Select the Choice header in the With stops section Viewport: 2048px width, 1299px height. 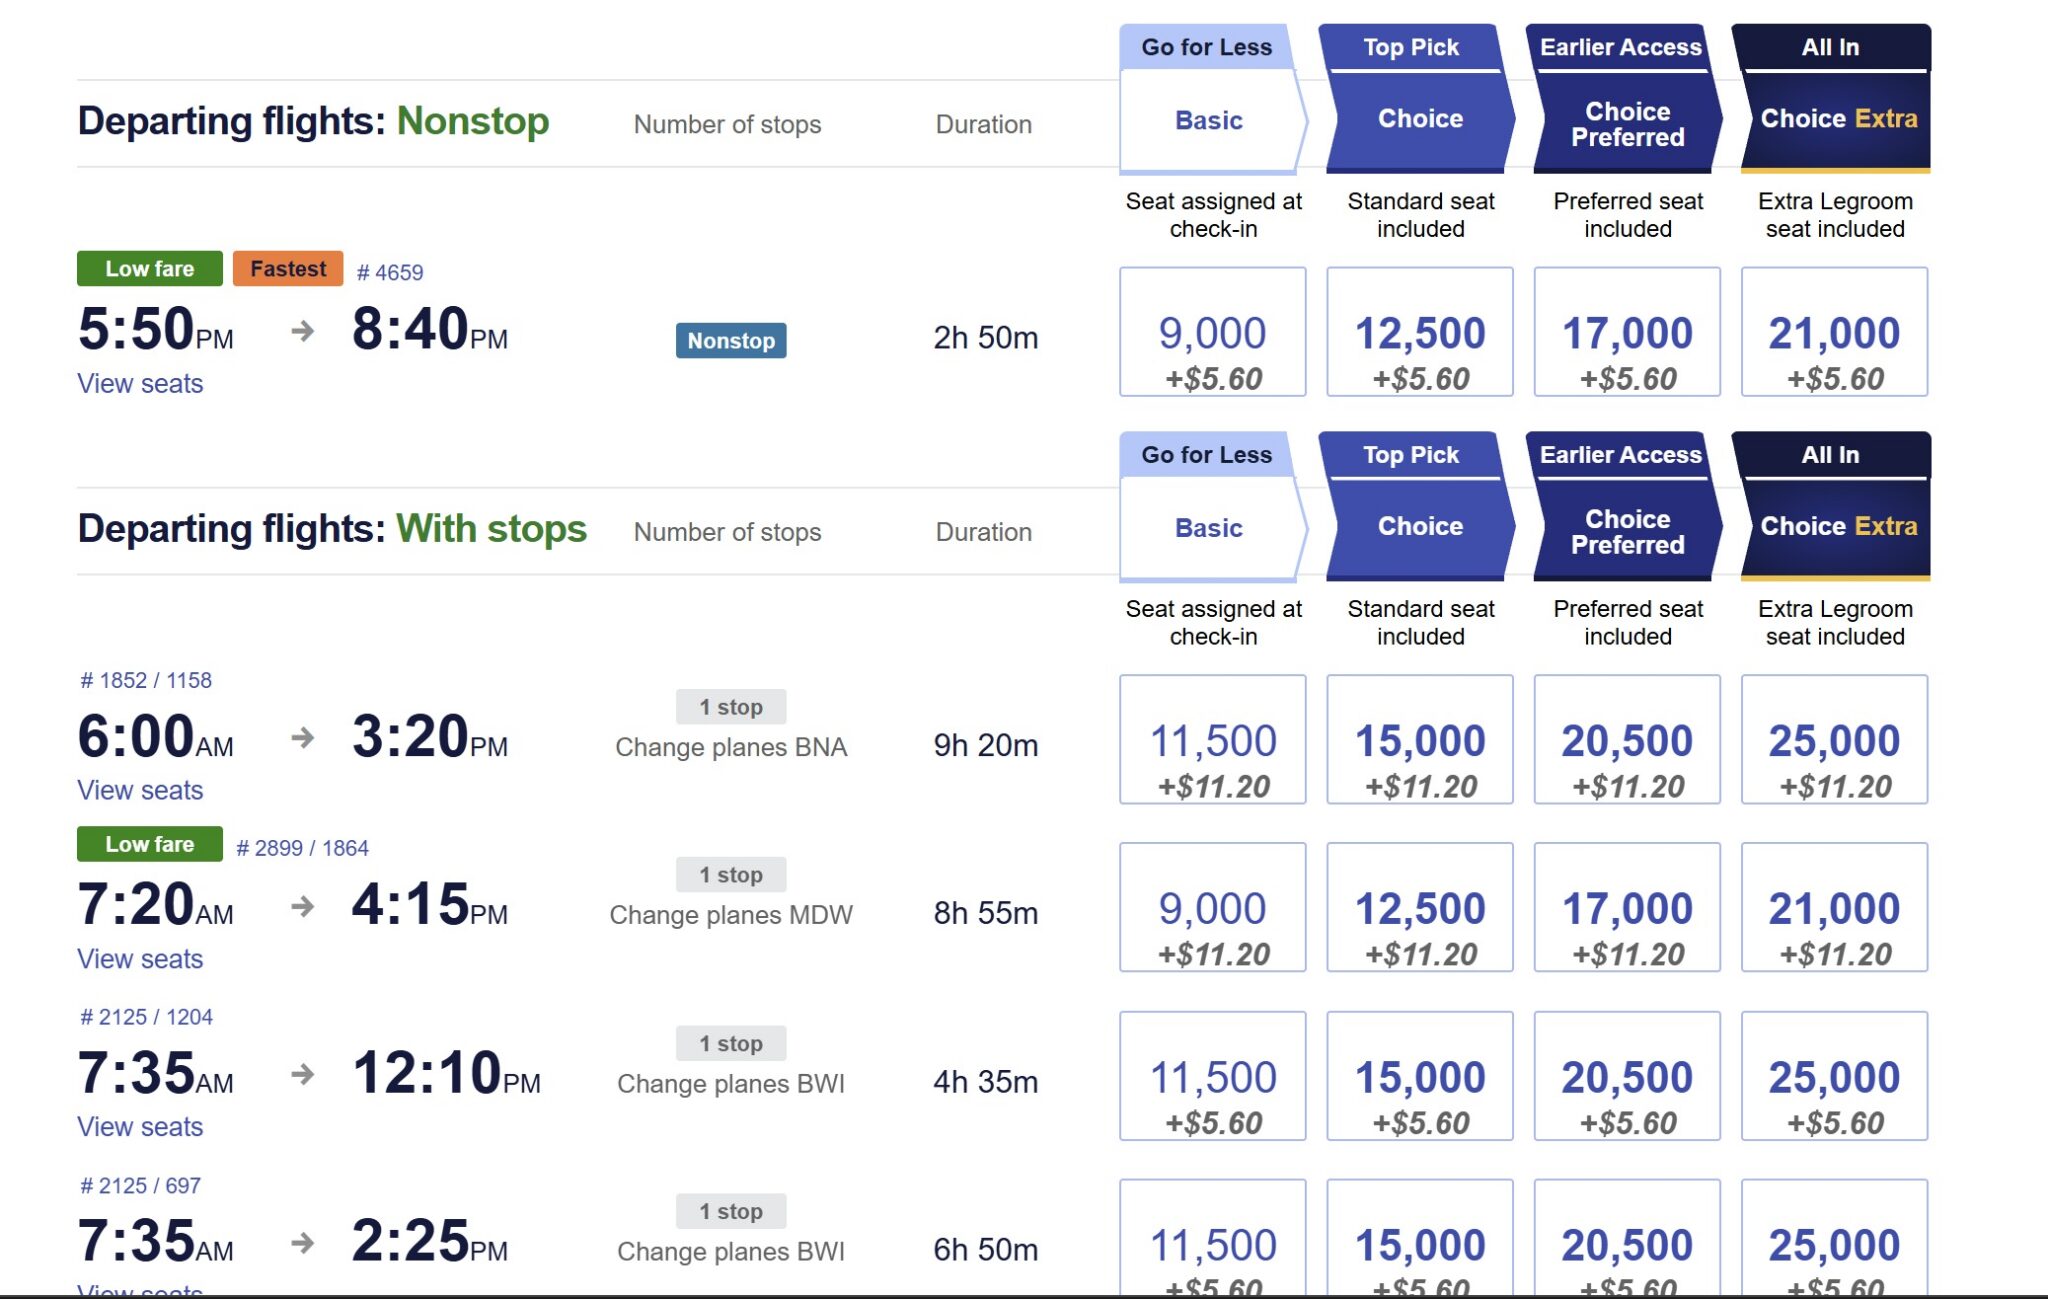click(x=1420, y=526)
